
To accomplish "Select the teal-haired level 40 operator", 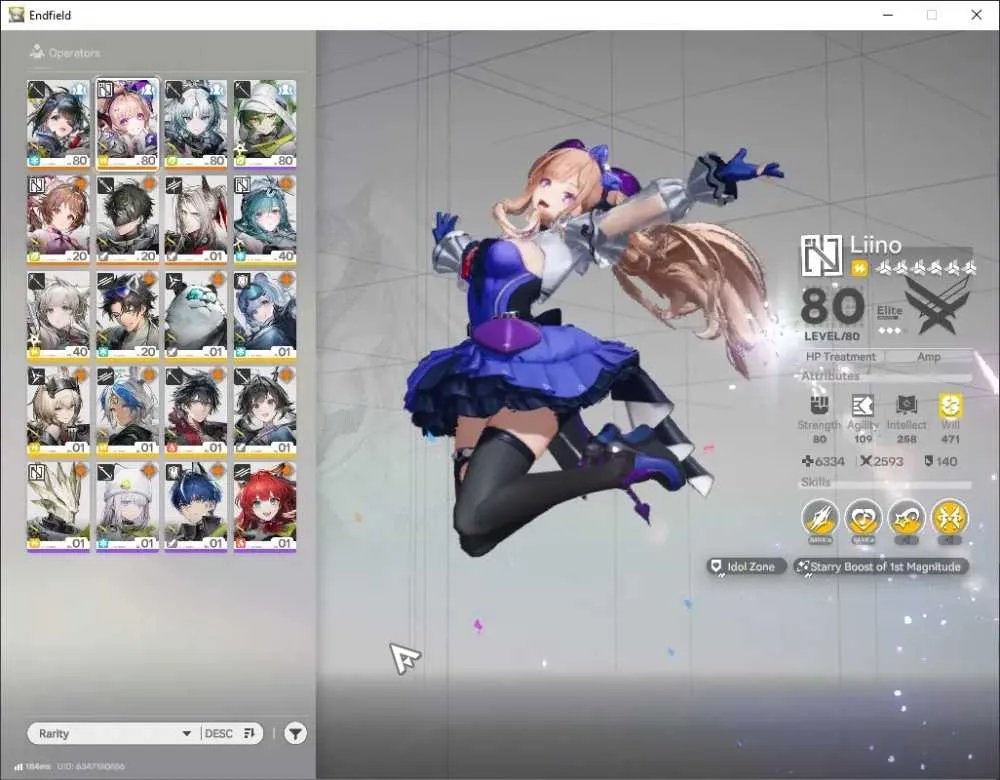I will 265,221.
